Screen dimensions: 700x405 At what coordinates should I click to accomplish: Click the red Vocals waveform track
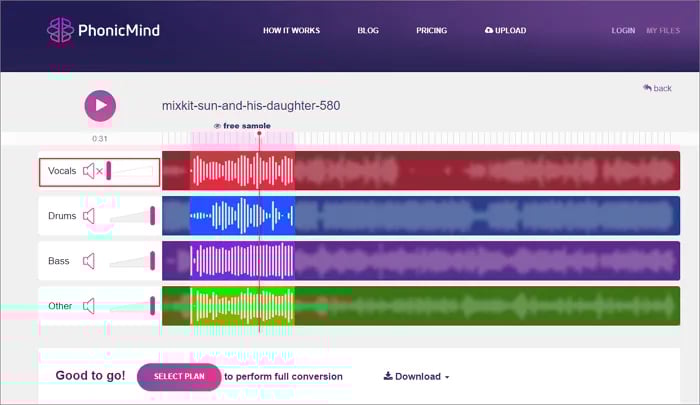pyautogui.click(x=420, y=171)
